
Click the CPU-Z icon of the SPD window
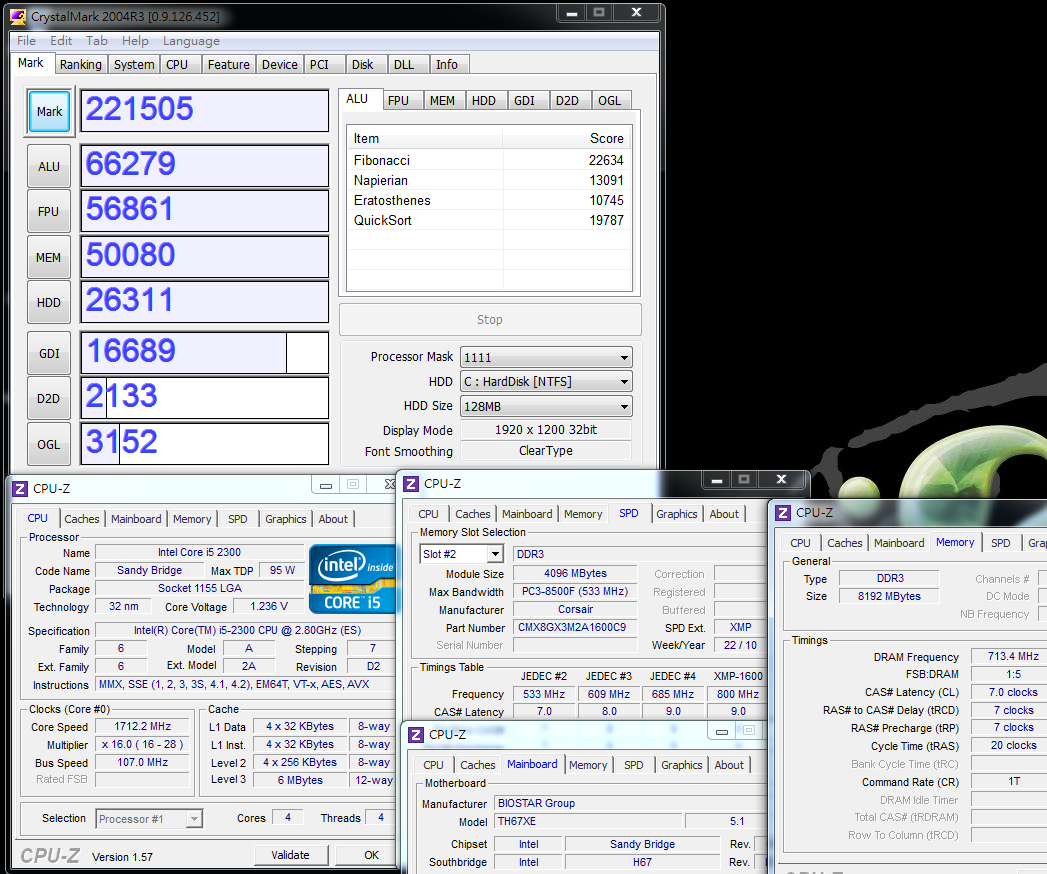411,483
